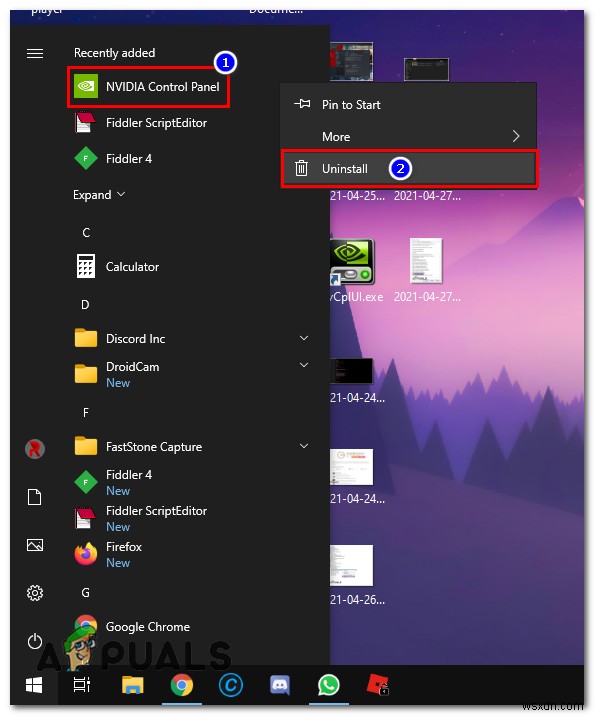Screen dimensions: 595x716
Task: Jump to letter G section header
Action: click(85, 593)
